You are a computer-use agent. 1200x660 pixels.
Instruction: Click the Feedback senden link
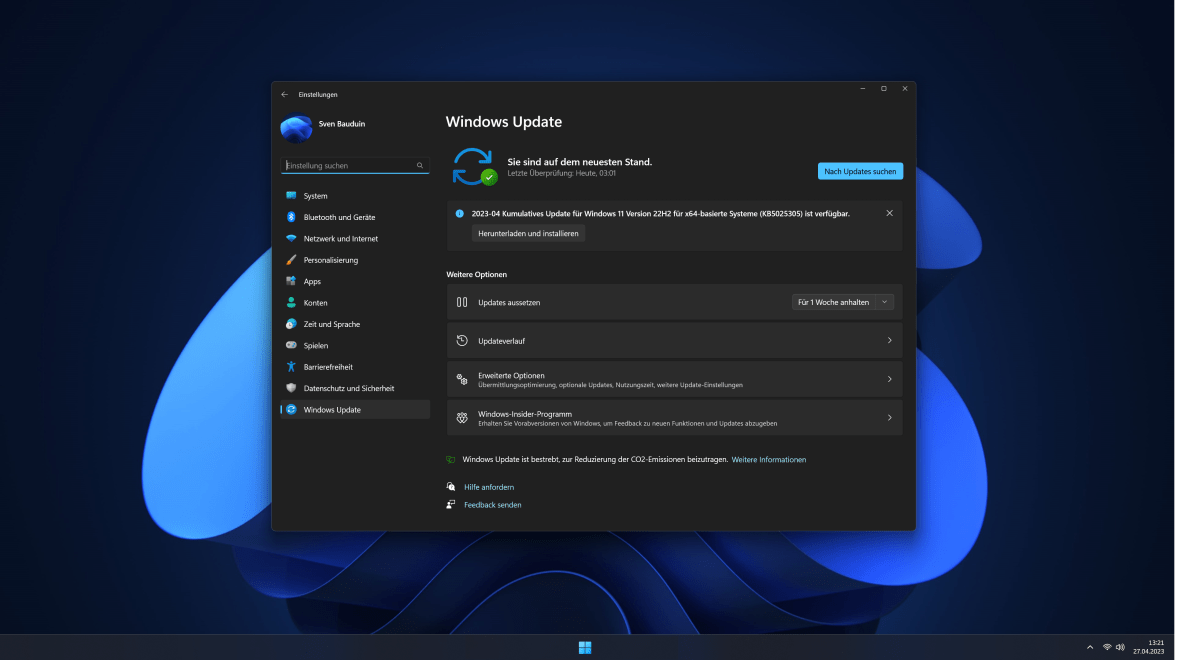[493, 505]
